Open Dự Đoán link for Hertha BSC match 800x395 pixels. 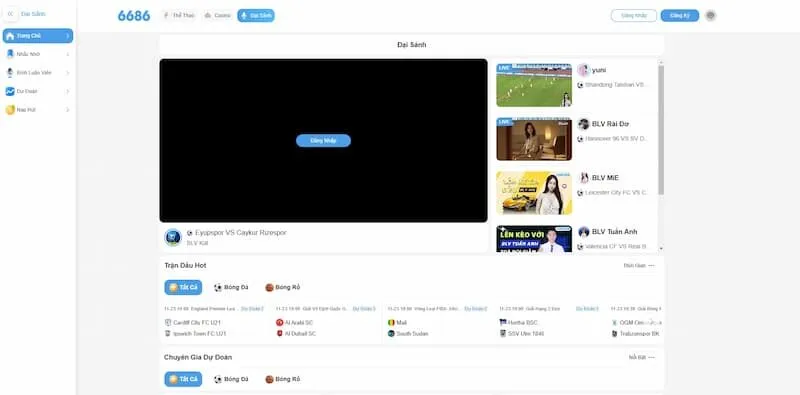tap(587, 309)
